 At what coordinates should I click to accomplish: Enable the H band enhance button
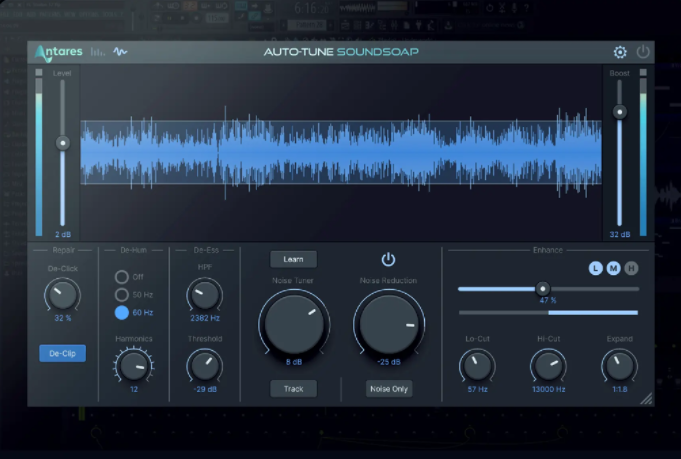[630, 268]
